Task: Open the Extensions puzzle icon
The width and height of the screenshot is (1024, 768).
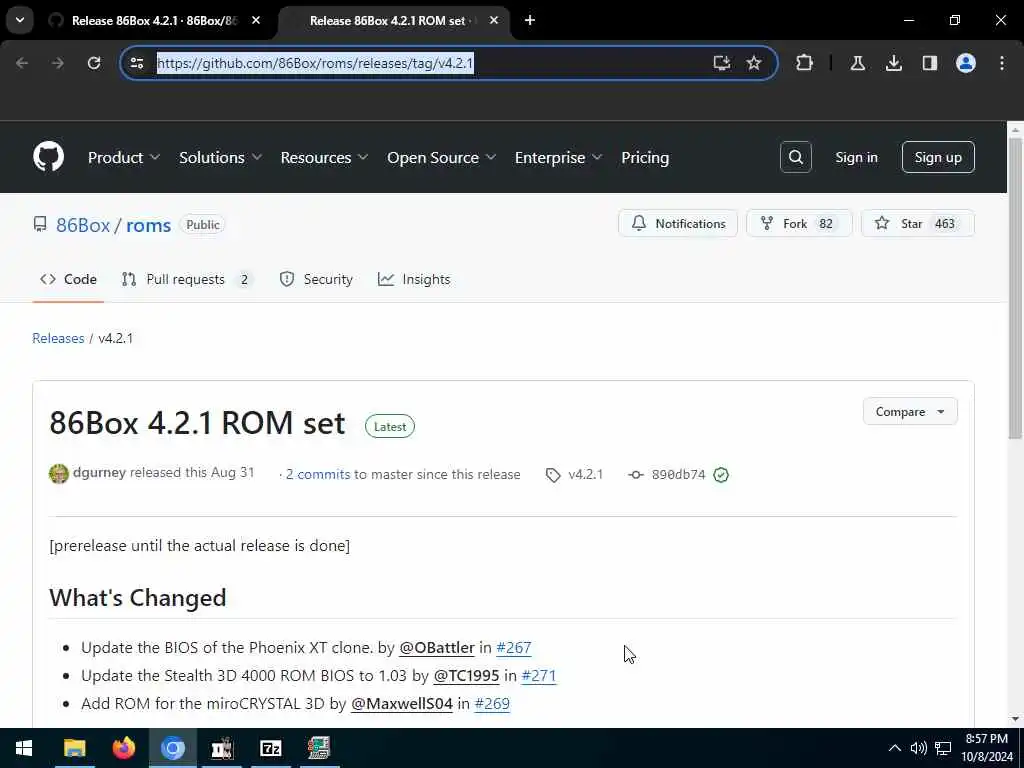Action: click(805, 63)
